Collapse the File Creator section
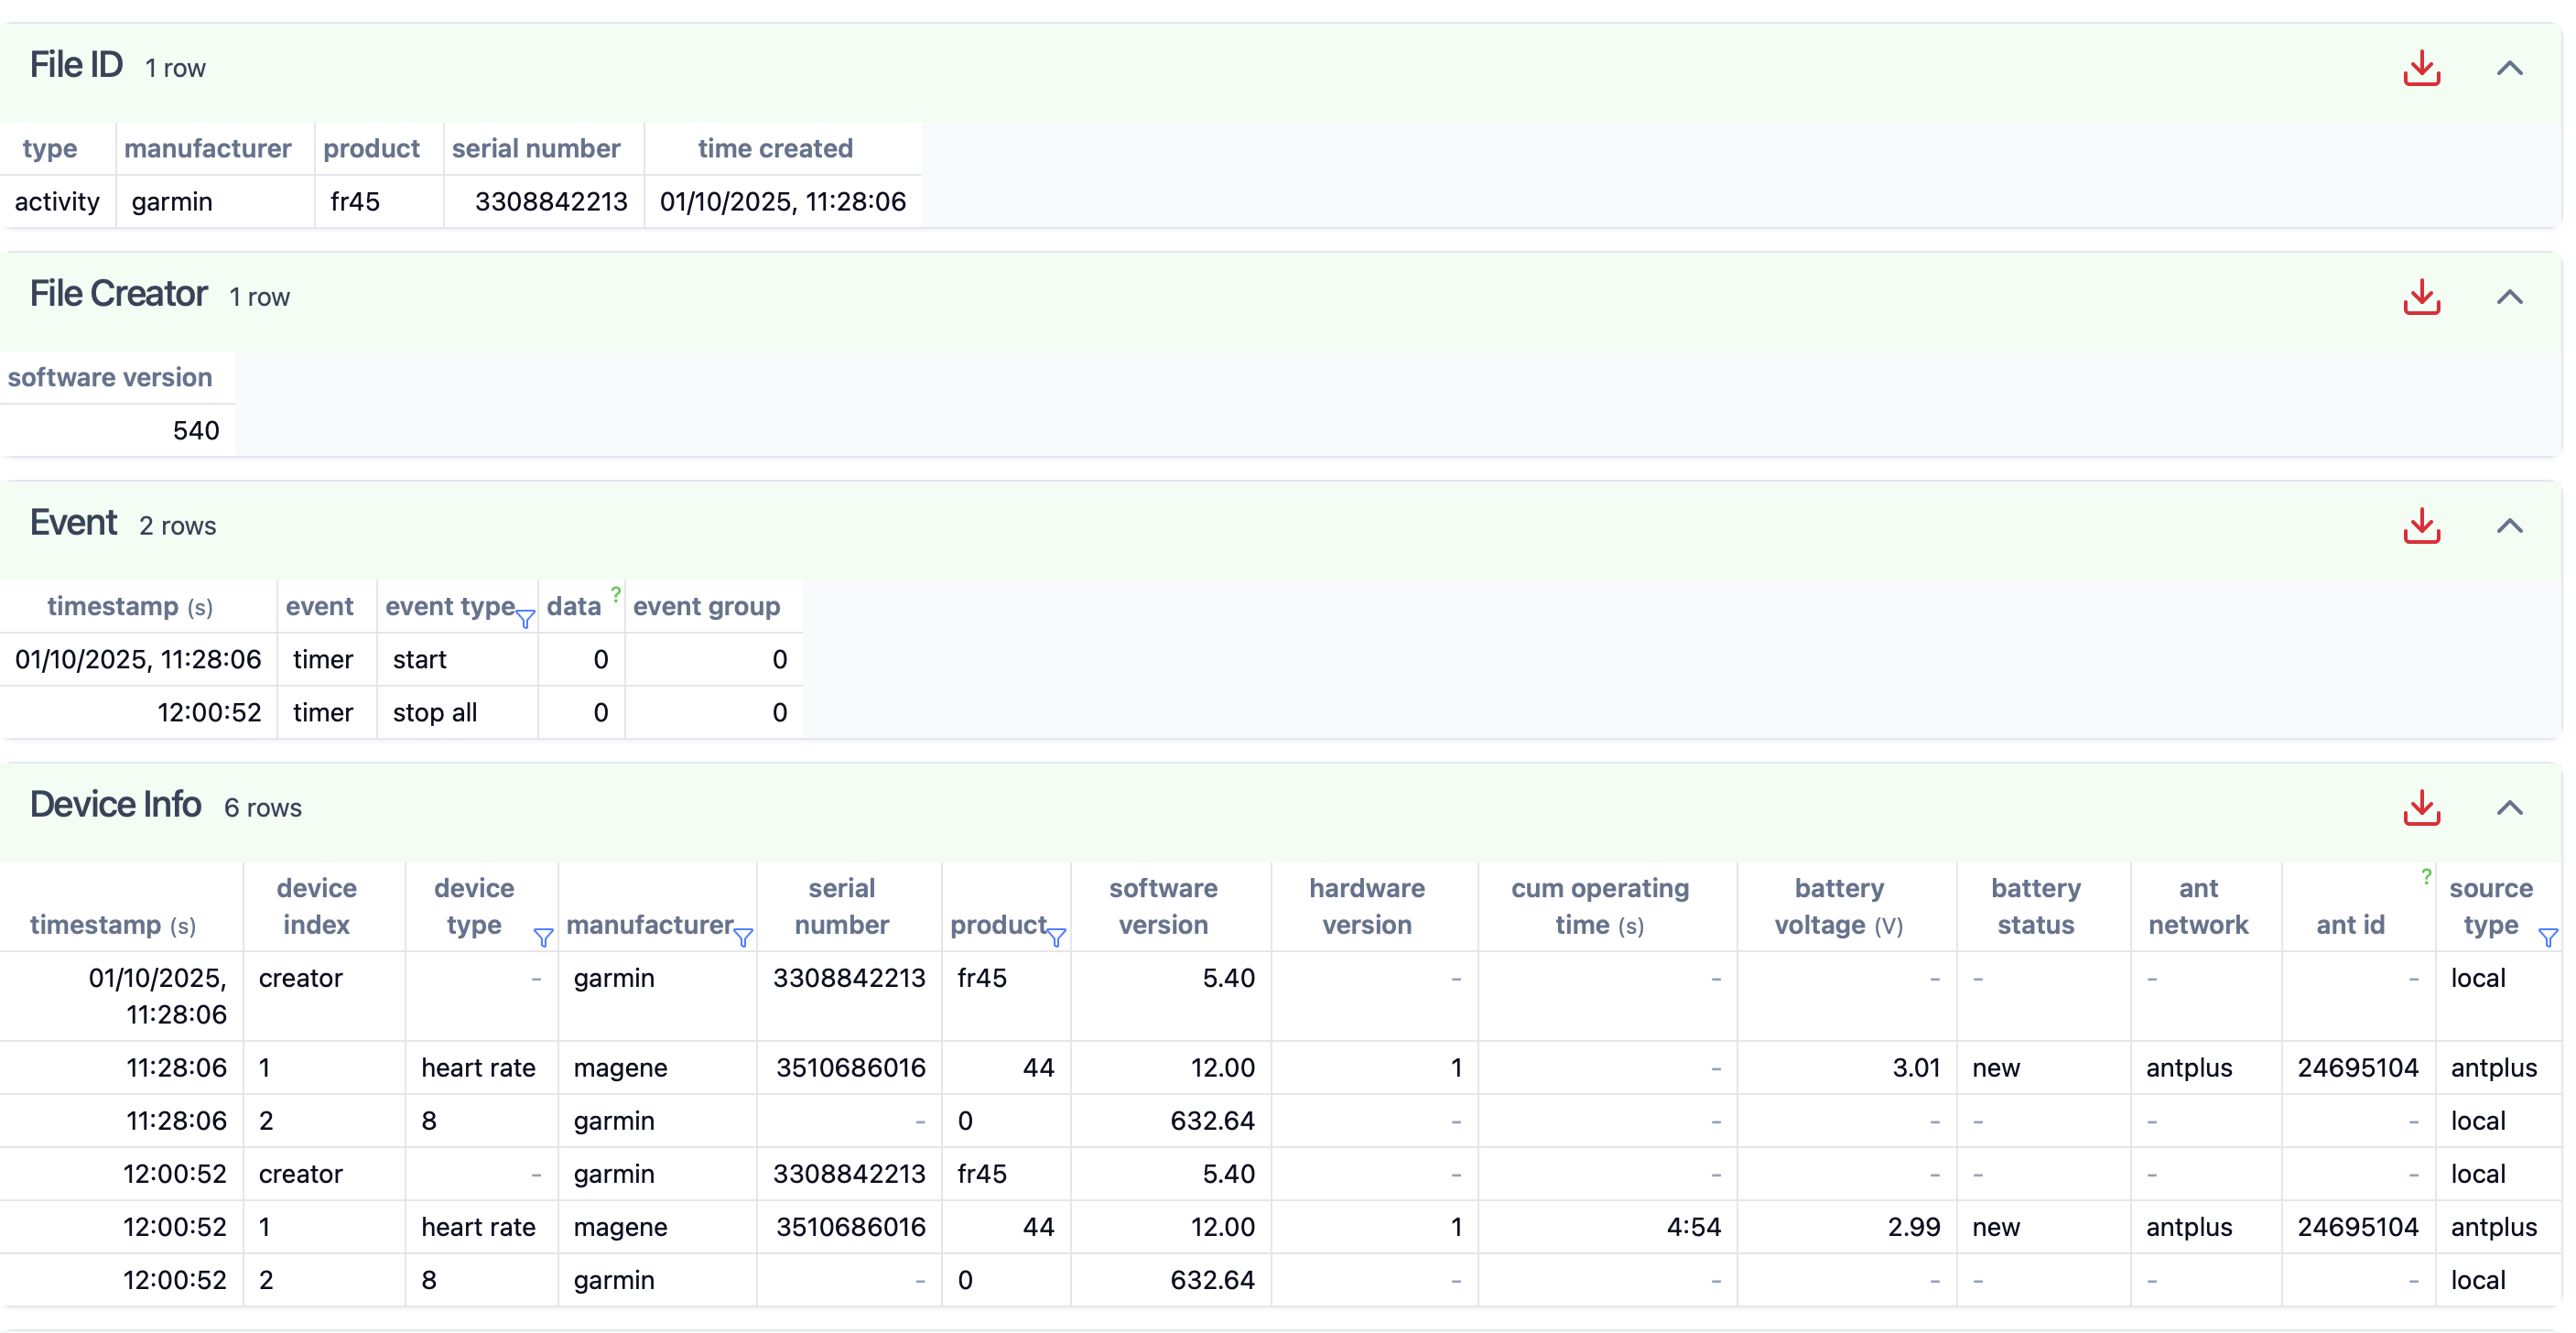Image resolution: width=2576 pixels, height=1333 pixels. coord(2509,297)
